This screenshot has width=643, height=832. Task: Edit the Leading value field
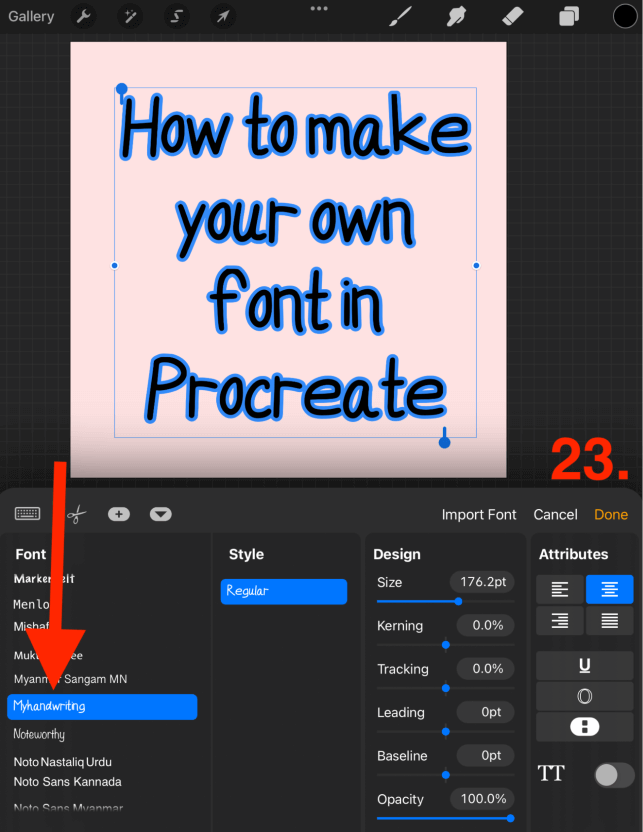[x=485, y=712]
